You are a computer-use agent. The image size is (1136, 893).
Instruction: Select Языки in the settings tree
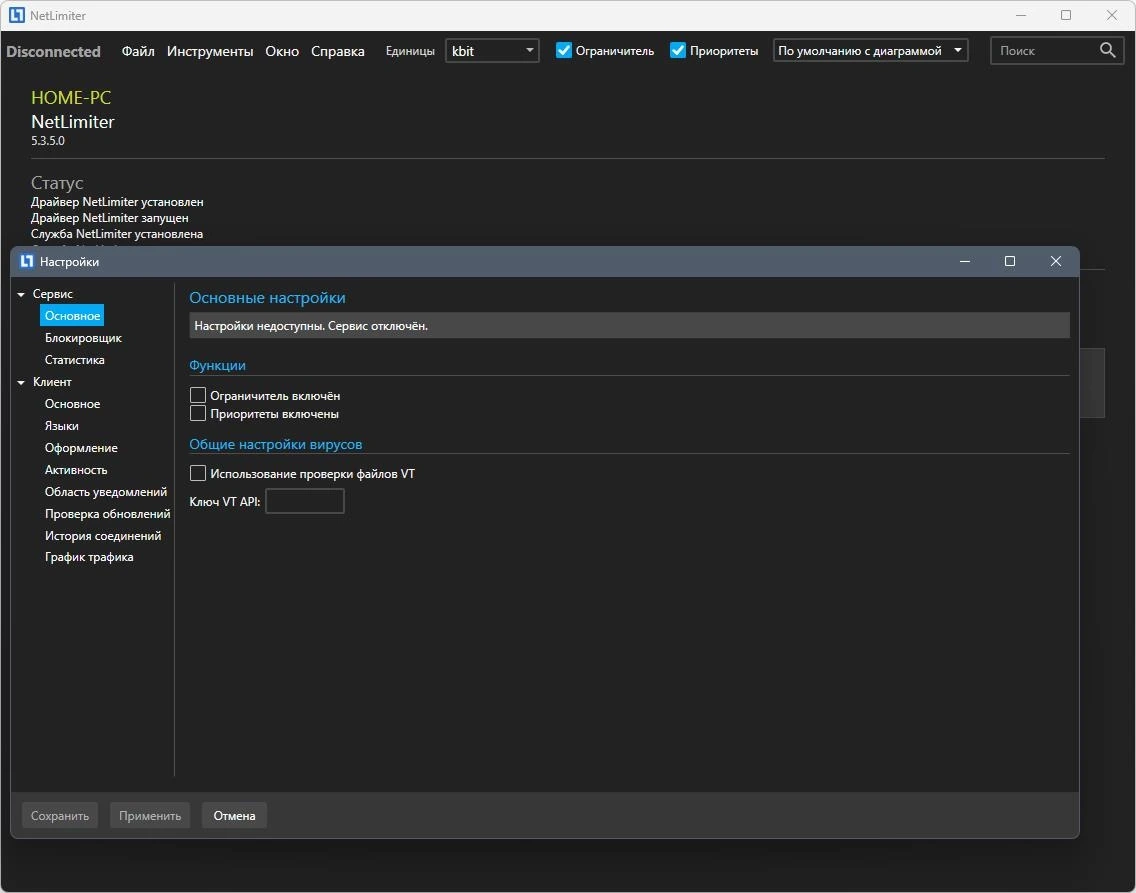[62, 426]
